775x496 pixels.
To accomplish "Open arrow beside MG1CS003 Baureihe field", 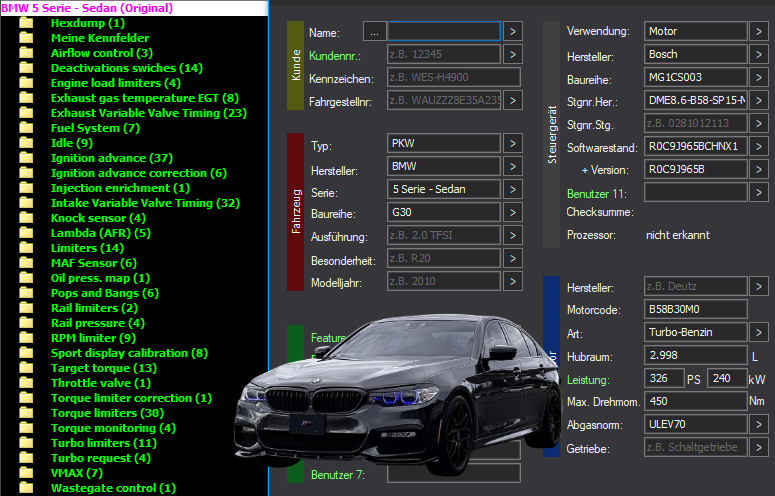I will coord(759,77).
